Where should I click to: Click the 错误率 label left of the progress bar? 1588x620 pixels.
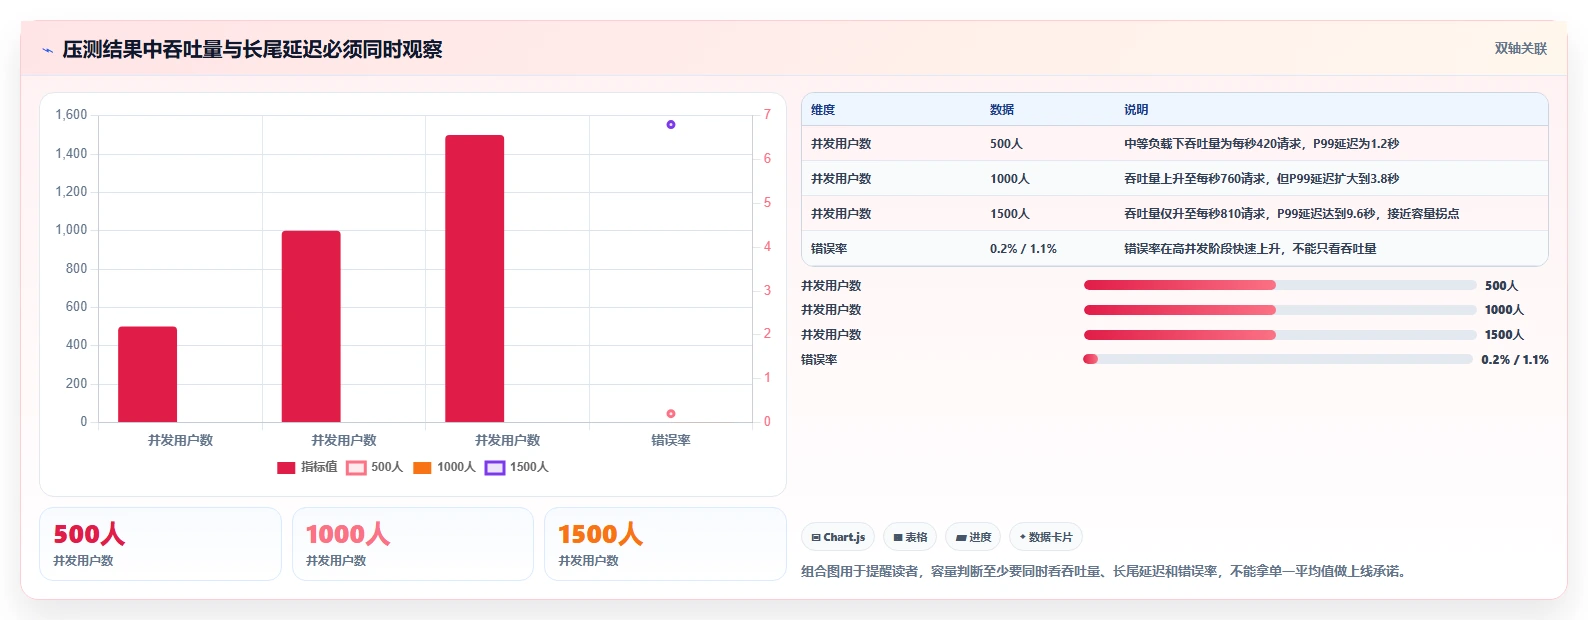click(x=819, y=360)
